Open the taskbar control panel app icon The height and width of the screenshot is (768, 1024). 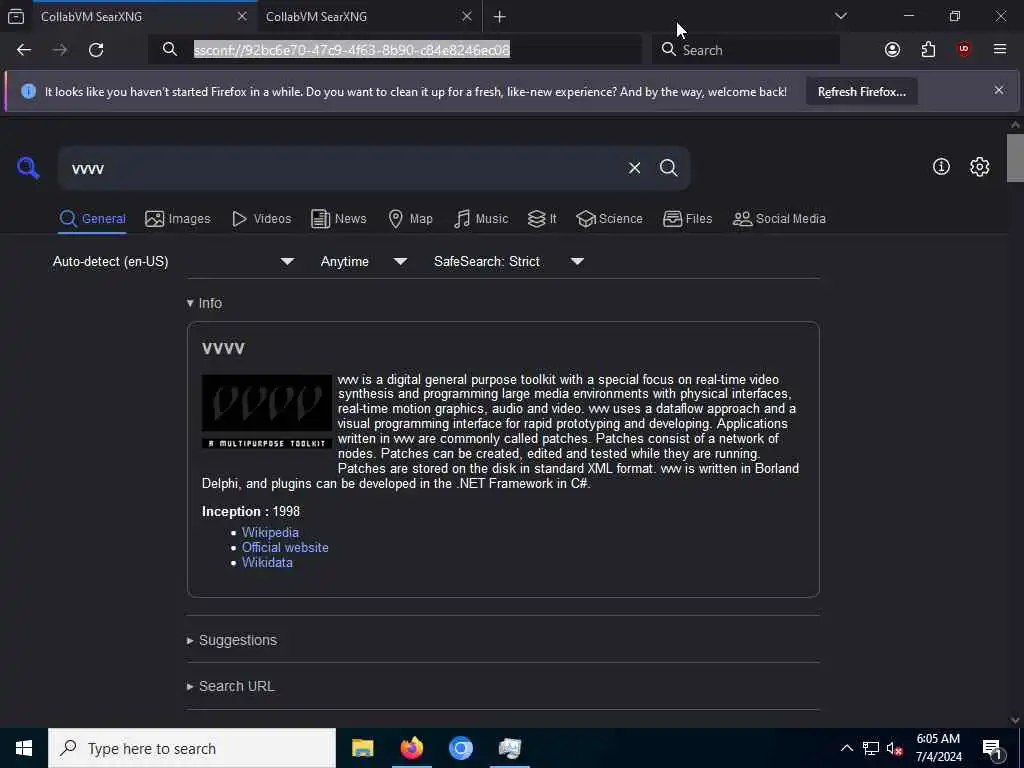click(509, 748)
